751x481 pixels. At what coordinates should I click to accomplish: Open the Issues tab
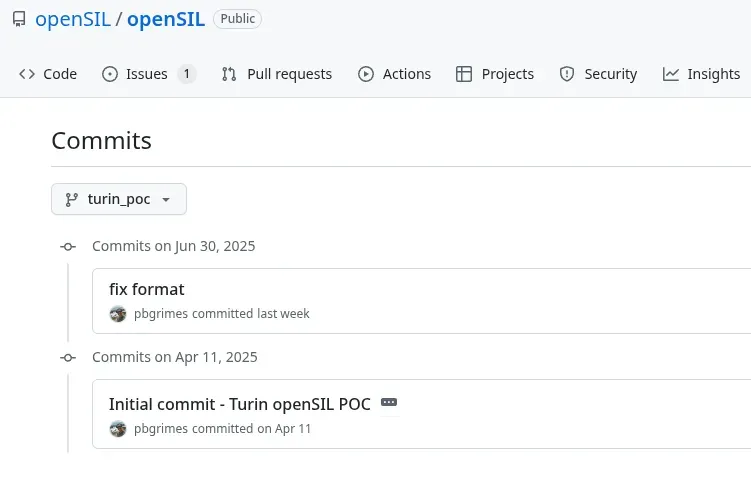[149, 74]
